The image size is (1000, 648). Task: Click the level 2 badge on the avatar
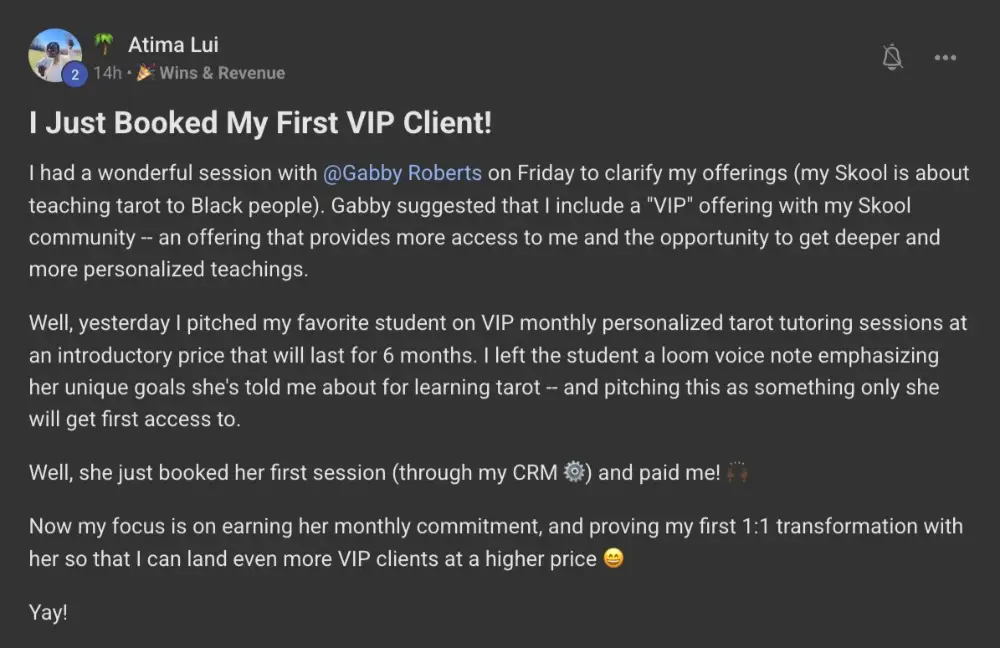[73, 74]
